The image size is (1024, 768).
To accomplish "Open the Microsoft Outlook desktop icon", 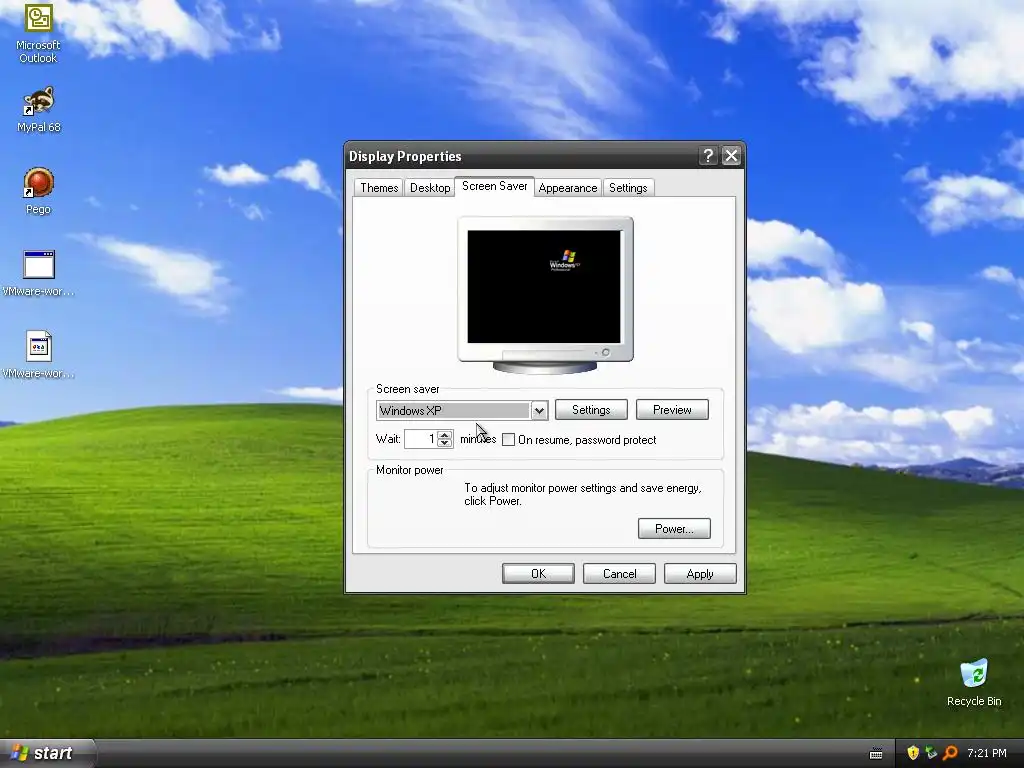I will tap(38, 33).
